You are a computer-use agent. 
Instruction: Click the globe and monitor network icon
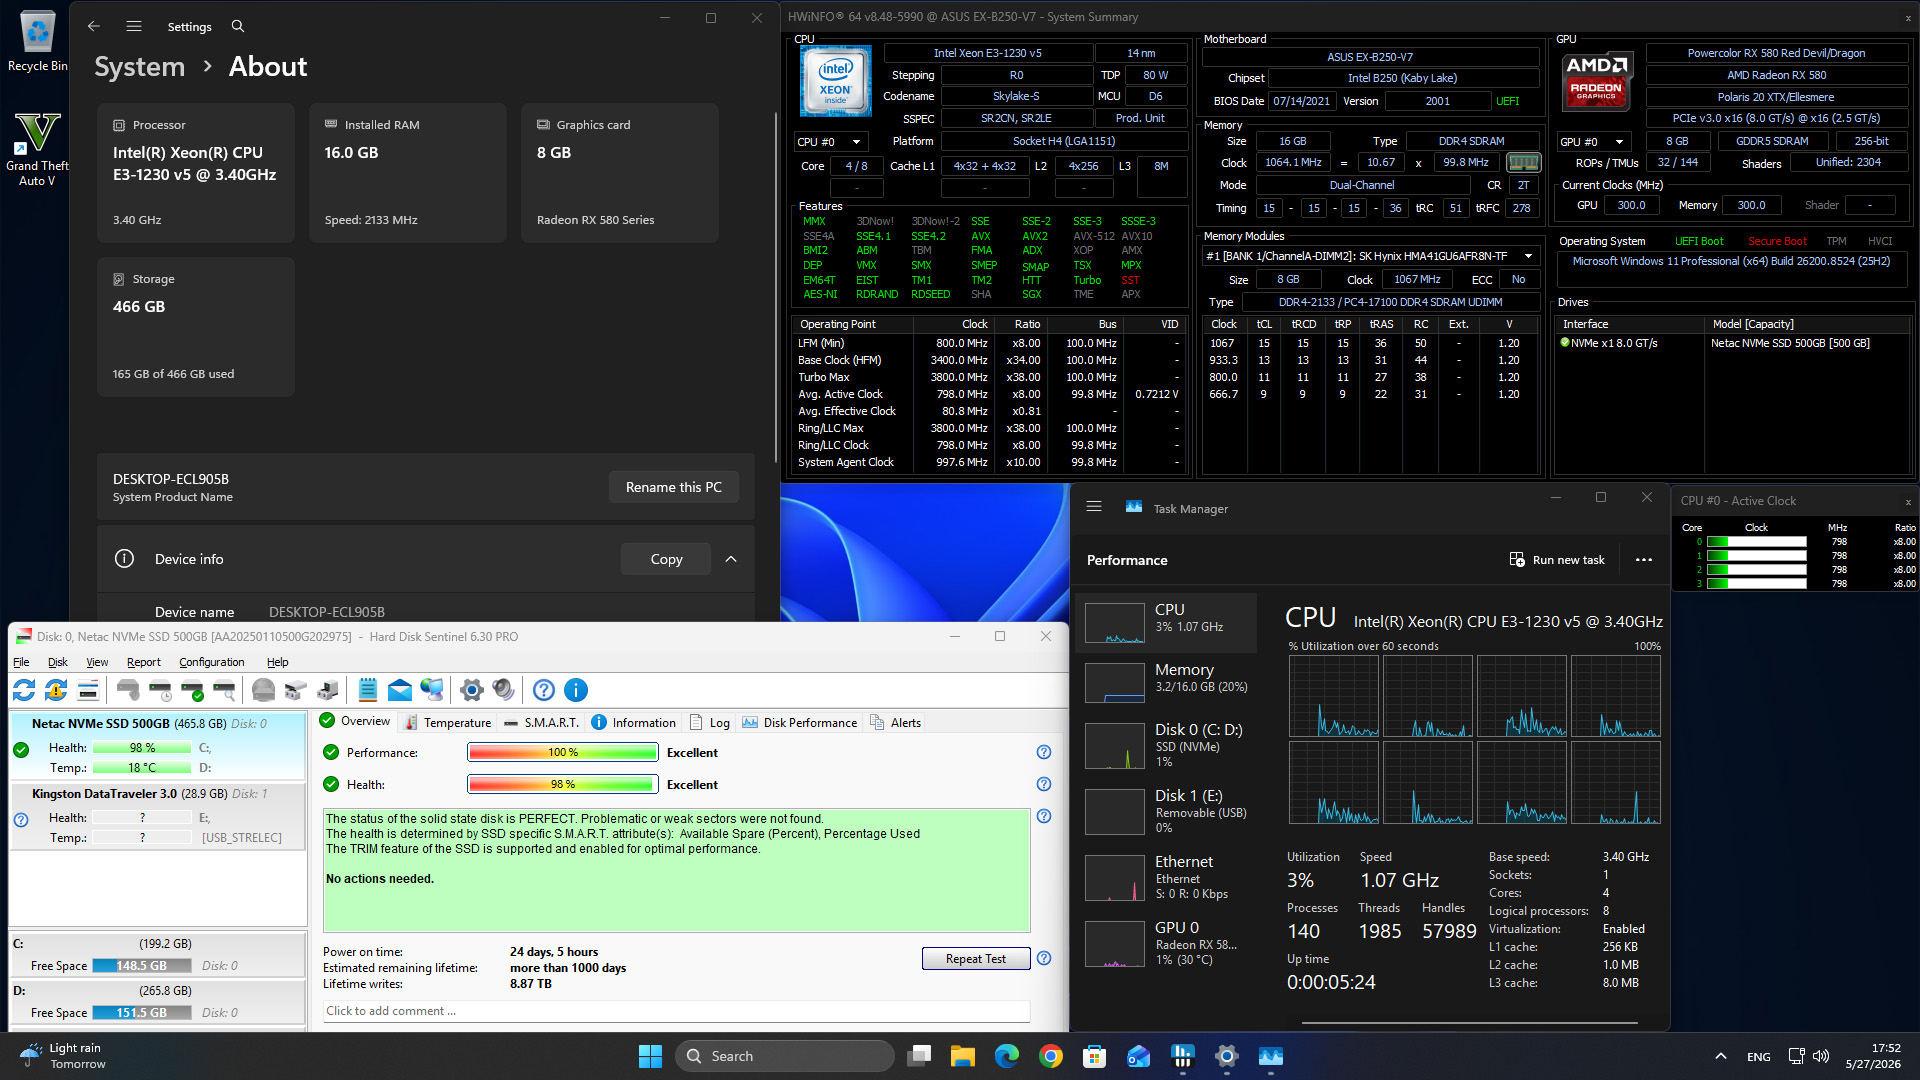point(432,690)
